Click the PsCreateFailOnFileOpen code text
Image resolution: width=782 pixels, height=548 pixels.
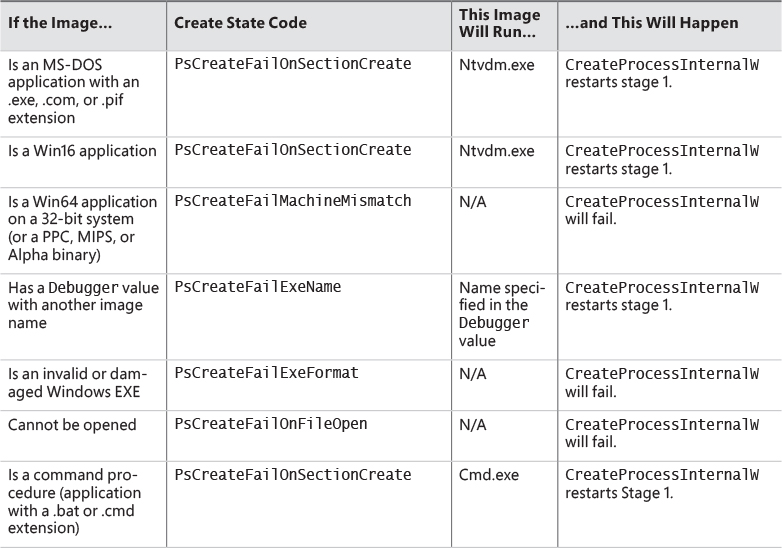(x=271, y=424)
